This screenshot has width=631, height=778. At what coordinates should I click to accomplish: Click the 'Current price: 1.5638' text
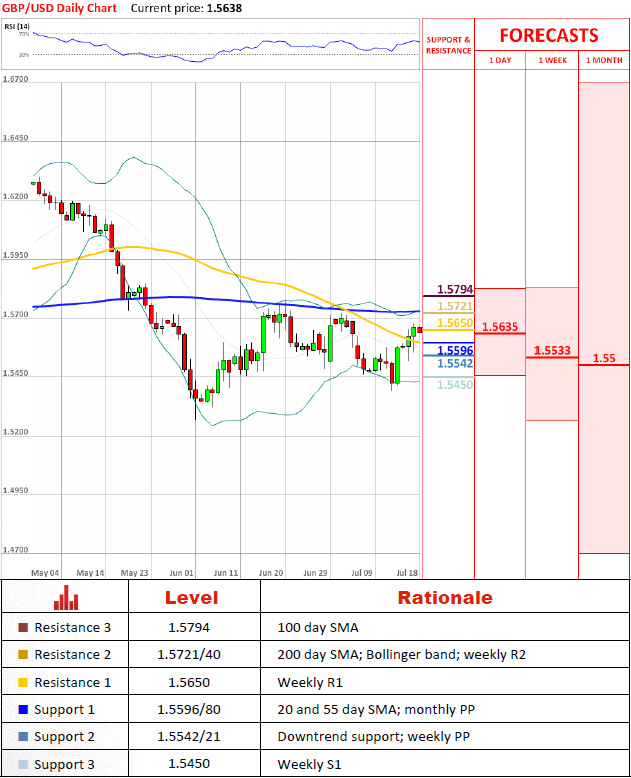[187, 8]
